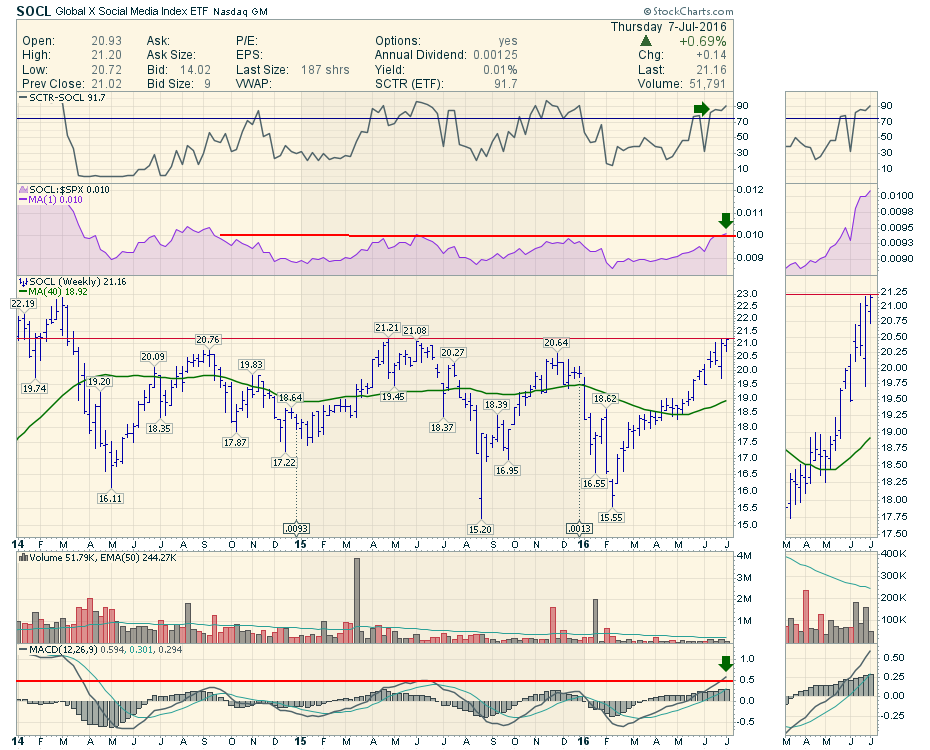Click the 15.20 price low label
Image resolution: width=930 pixels, height=750 pixels.
(x=480, y=529)
